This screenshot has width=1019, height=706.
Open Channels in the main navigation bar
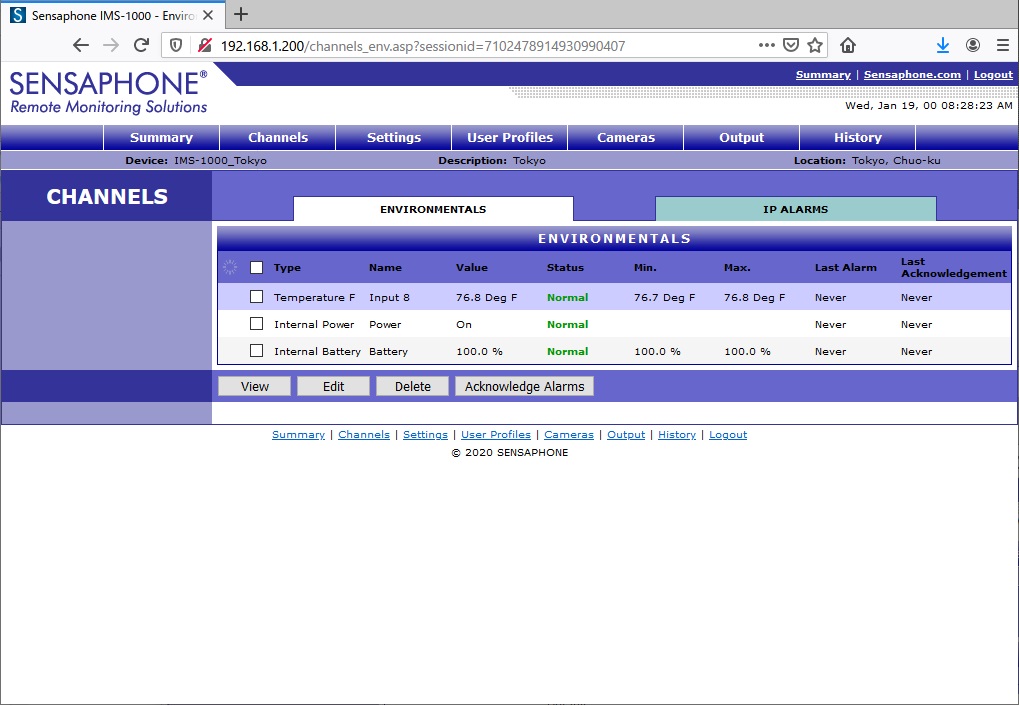(x=278, y=137)
